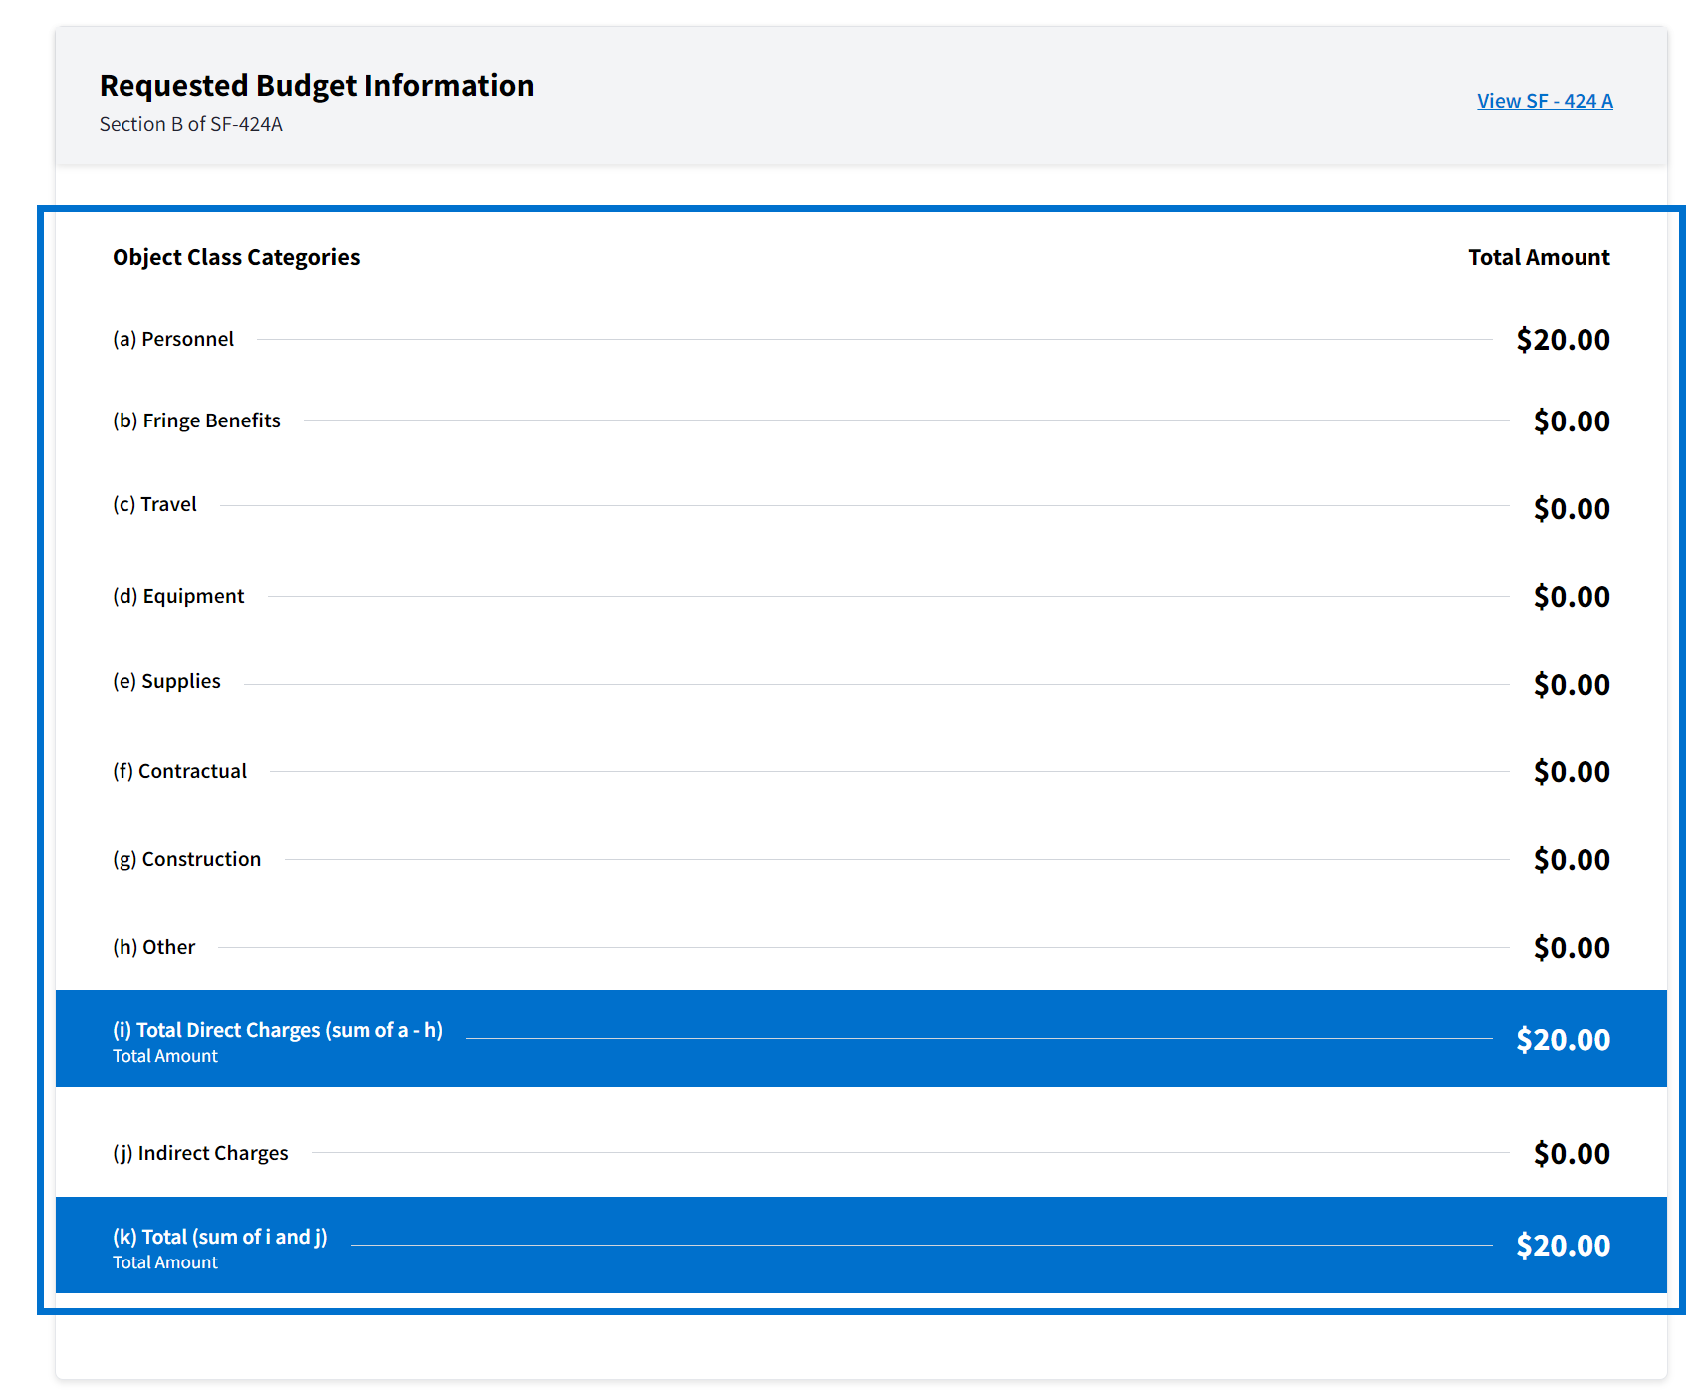Select the Object Class Categories header

(236, 257)
